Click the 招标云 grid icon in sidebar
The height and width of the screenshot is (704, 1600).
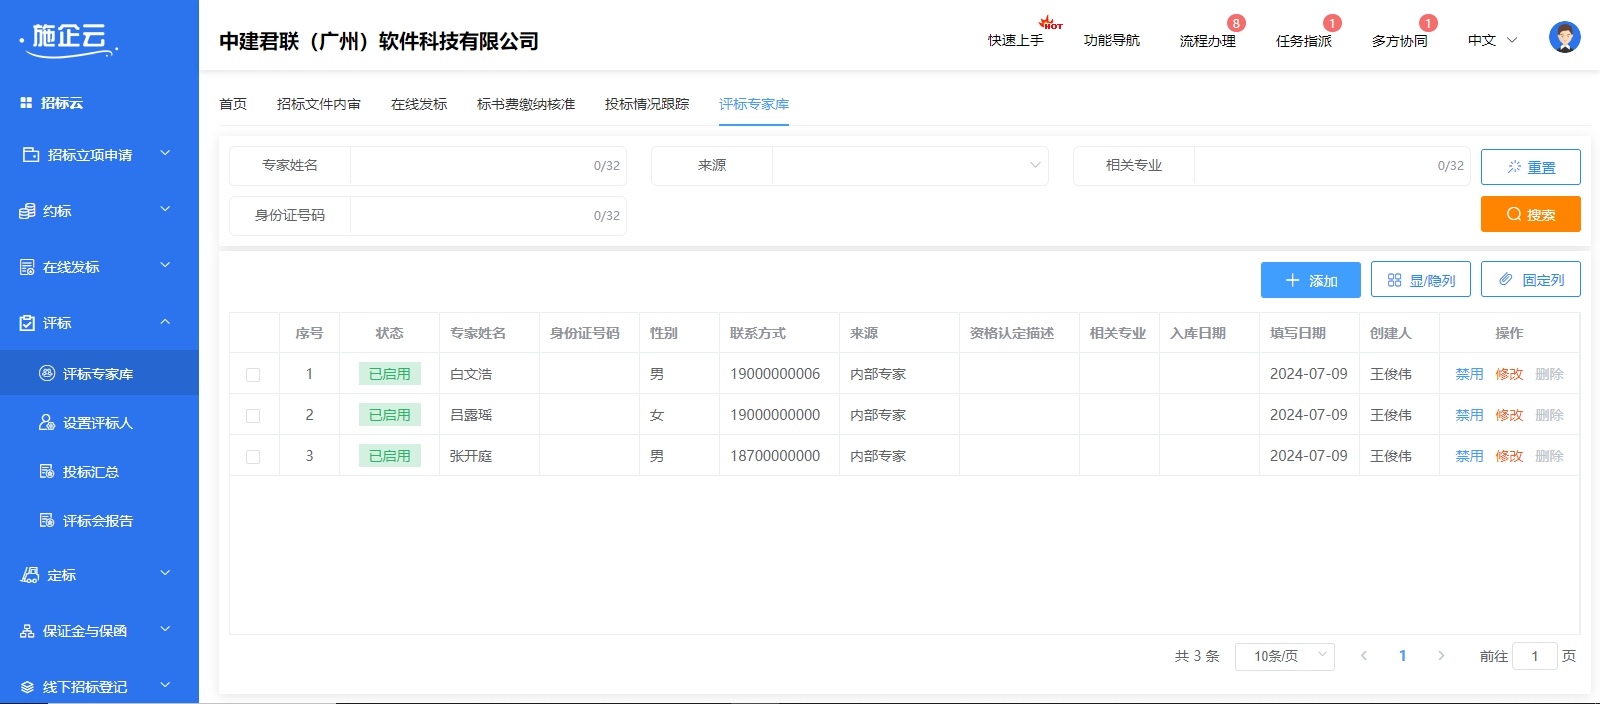tap(26, 103)
